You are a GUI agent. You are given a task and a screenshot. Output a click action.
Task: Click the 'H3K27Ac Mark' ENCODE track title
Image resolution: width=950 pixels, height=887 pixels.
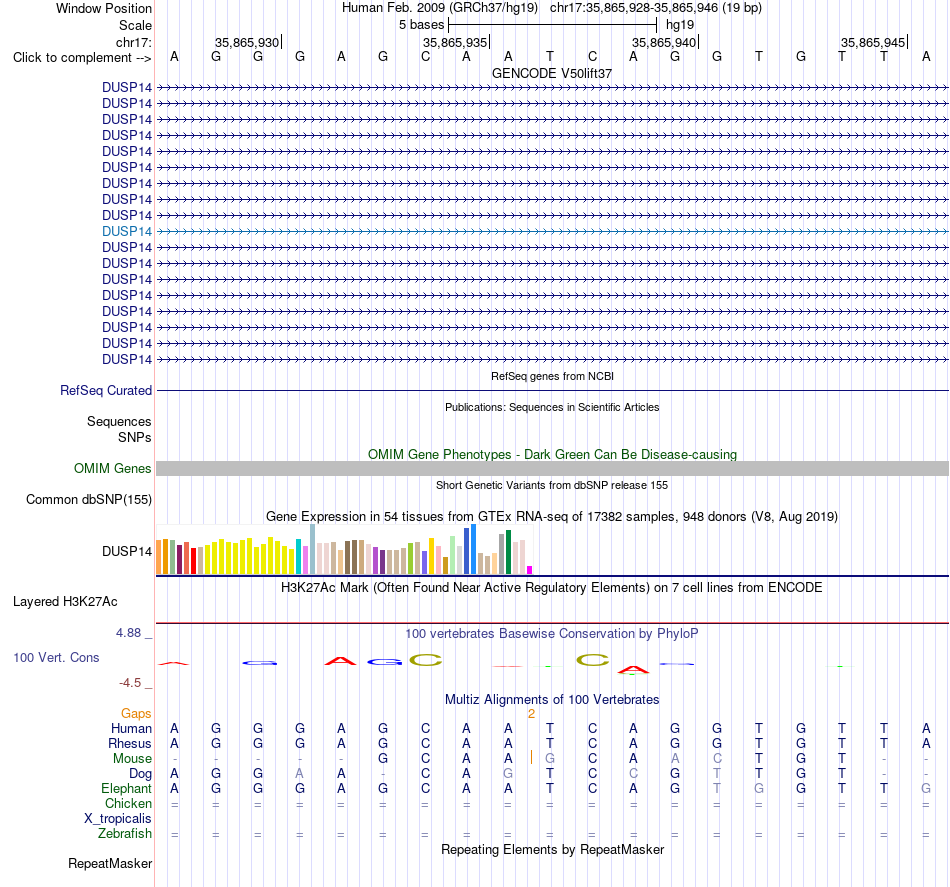coord(551,588)
